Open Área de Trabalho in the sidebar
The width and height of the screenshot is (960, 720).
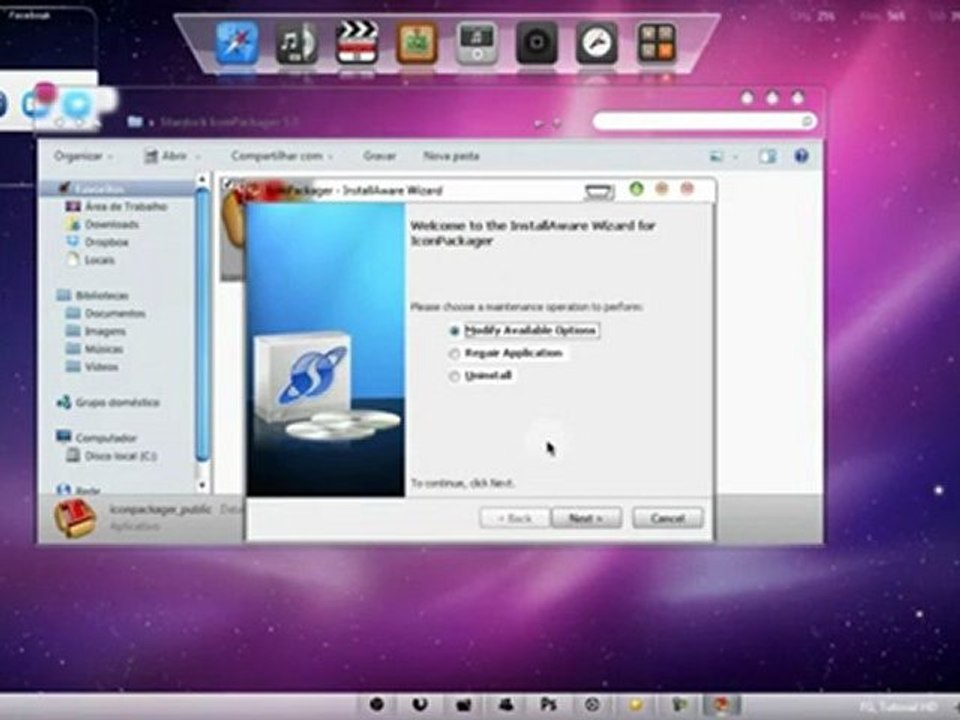coord(116,206)
